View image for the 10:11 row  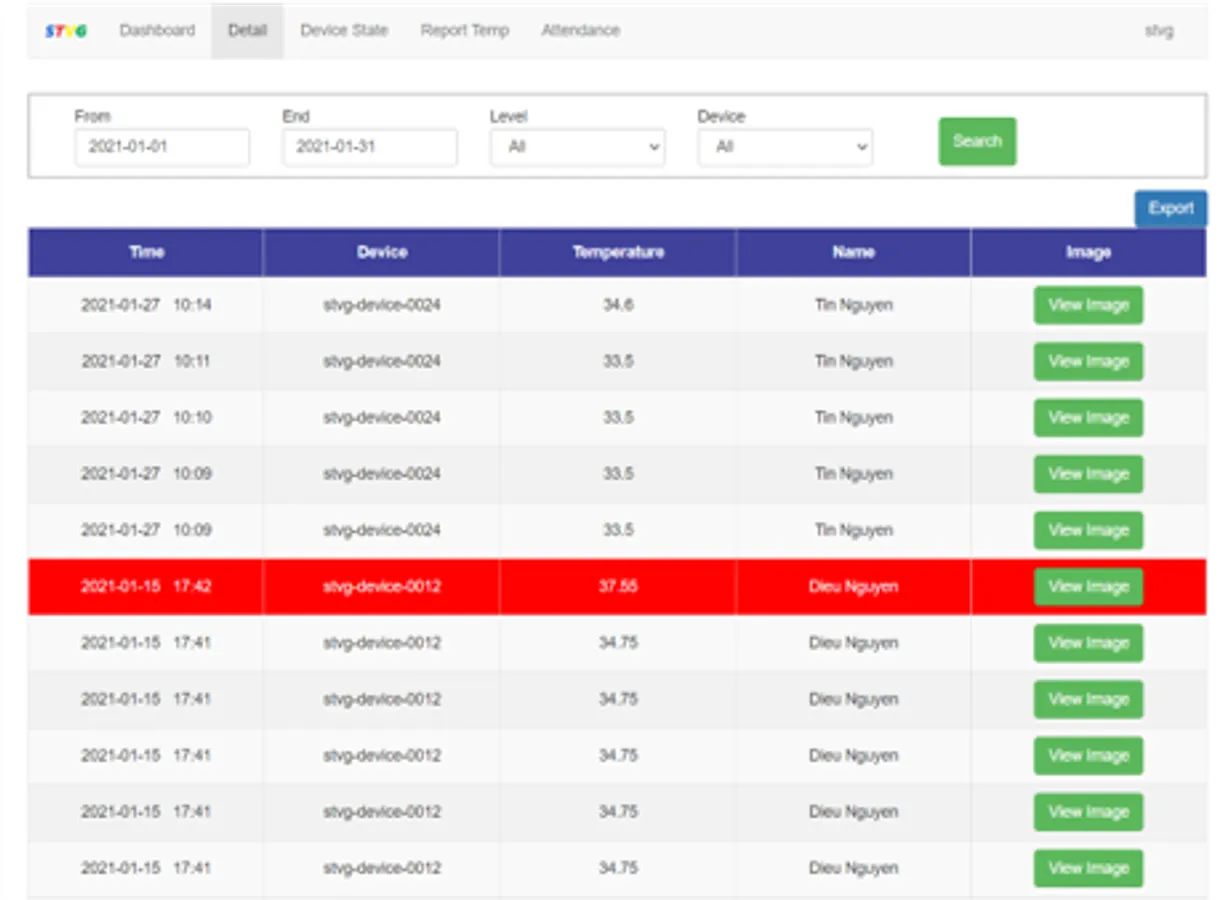point(1088,361)
